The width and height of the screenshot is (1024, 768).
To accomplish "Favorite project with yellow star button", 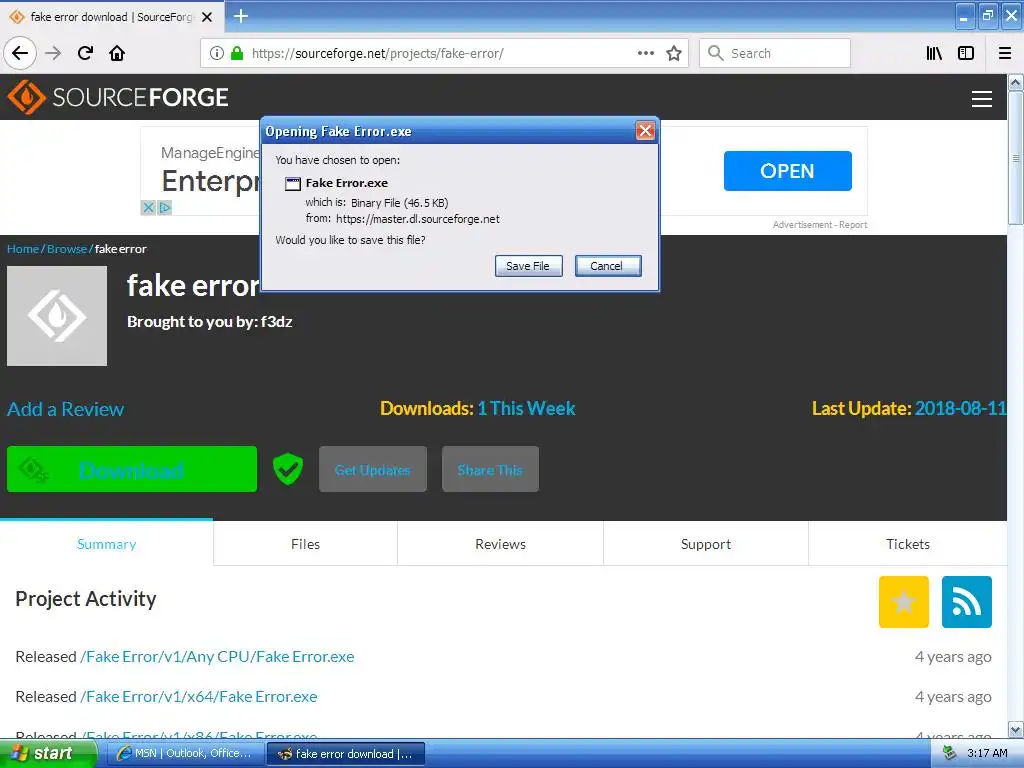I will (903, 601).
